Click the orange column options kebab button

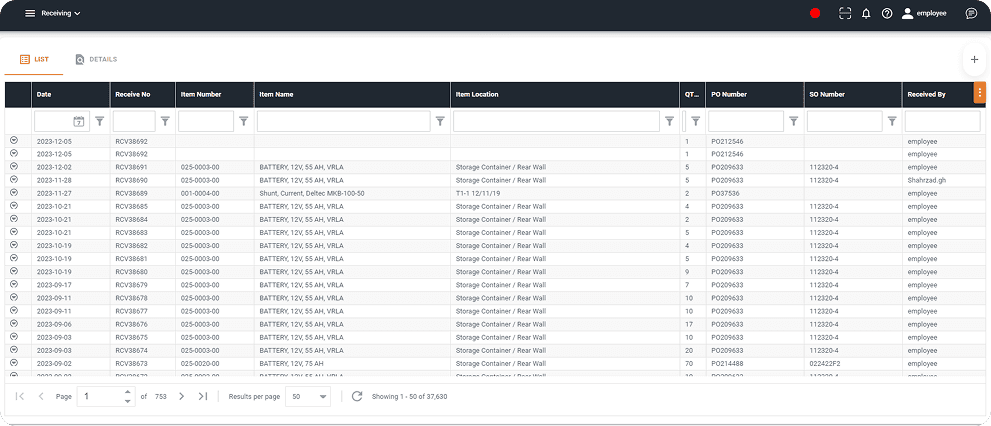click(x=980, y=93)
